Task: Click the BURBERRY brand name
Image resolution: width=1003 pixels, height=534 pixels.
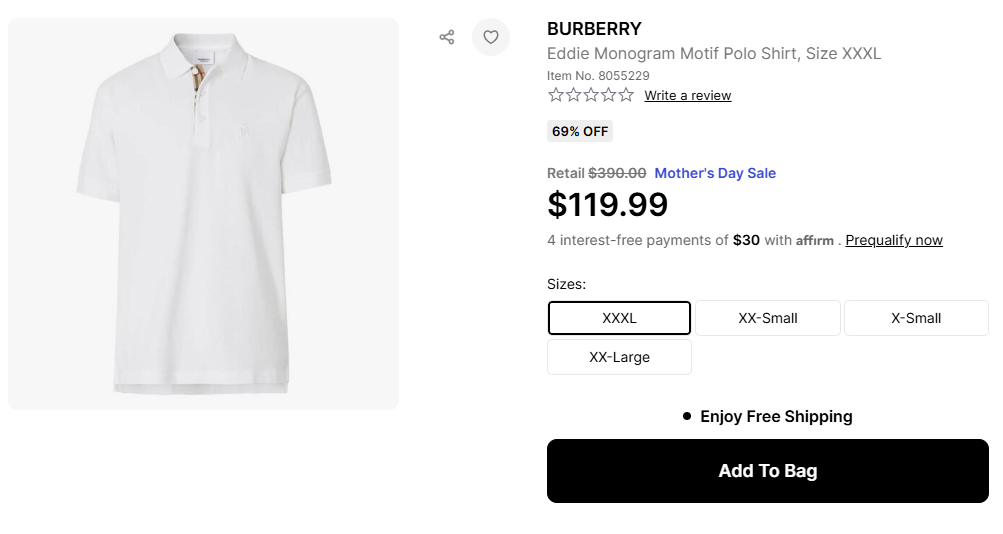Action: click(594, 29)
